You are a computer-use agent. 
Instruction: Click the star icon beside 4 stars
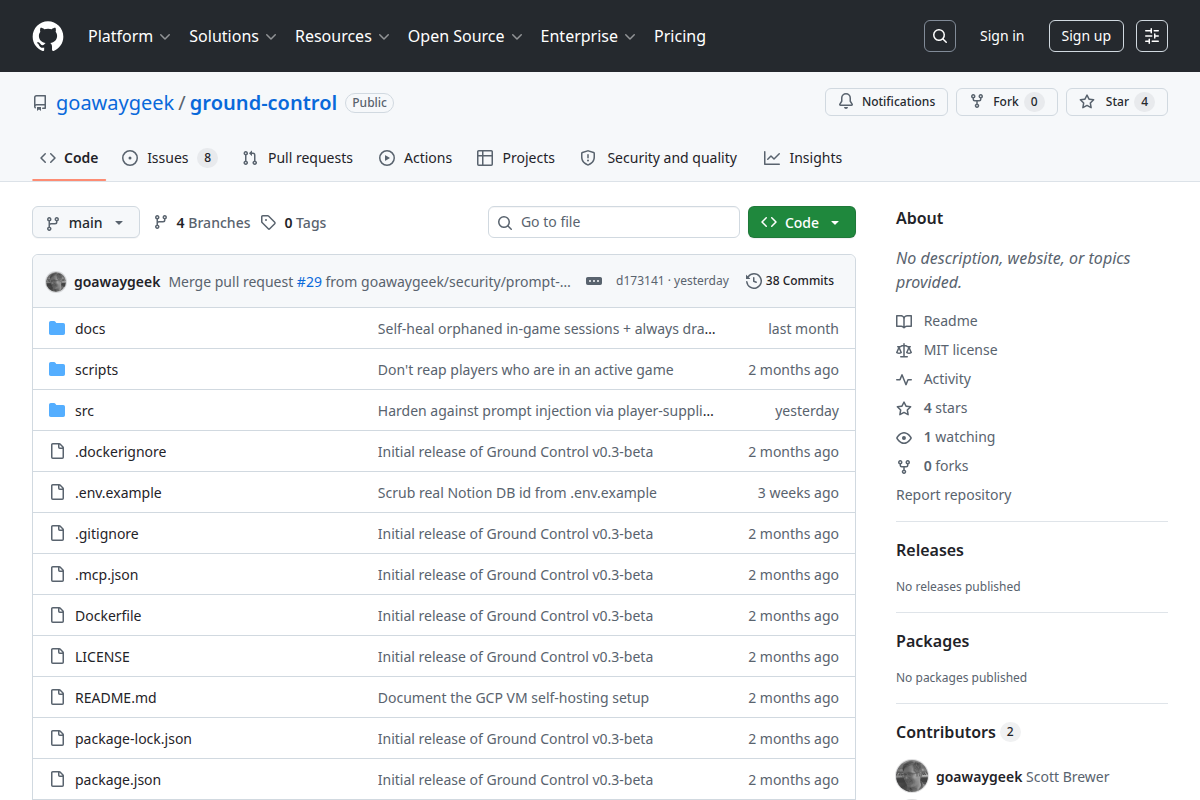[x=904, y=408]
